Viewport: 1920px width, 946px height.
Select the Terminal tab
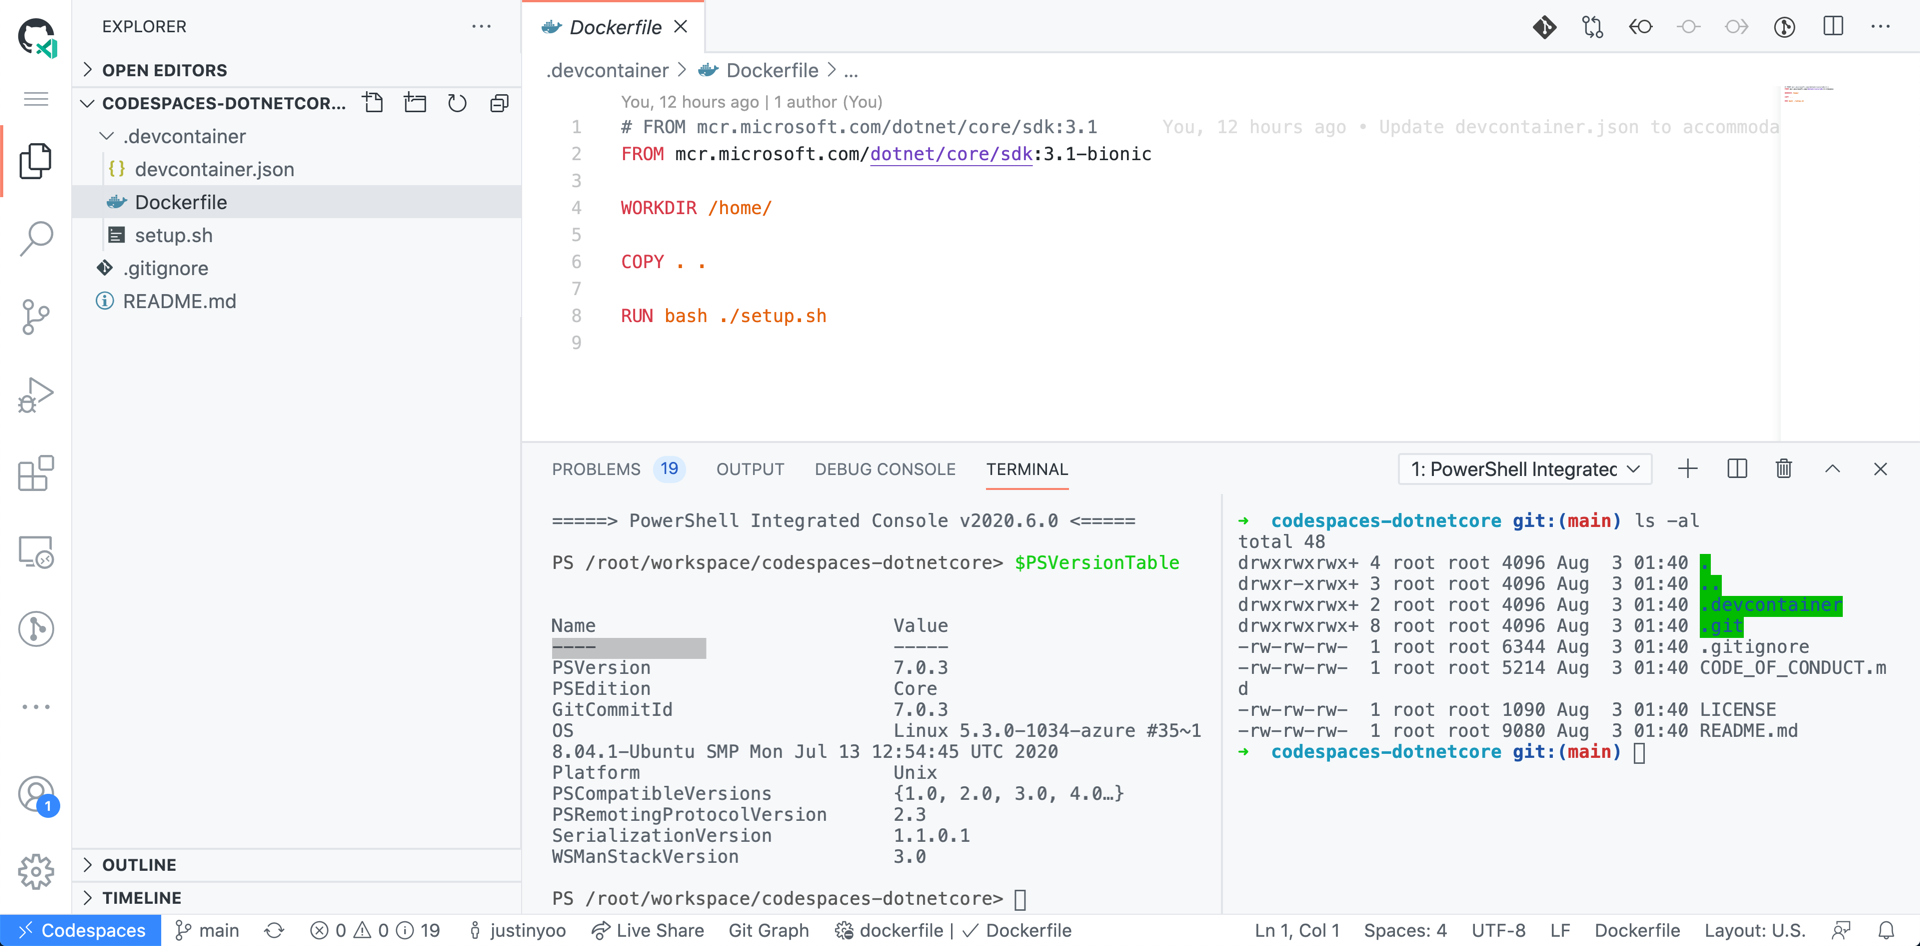tap(1027, 469)
